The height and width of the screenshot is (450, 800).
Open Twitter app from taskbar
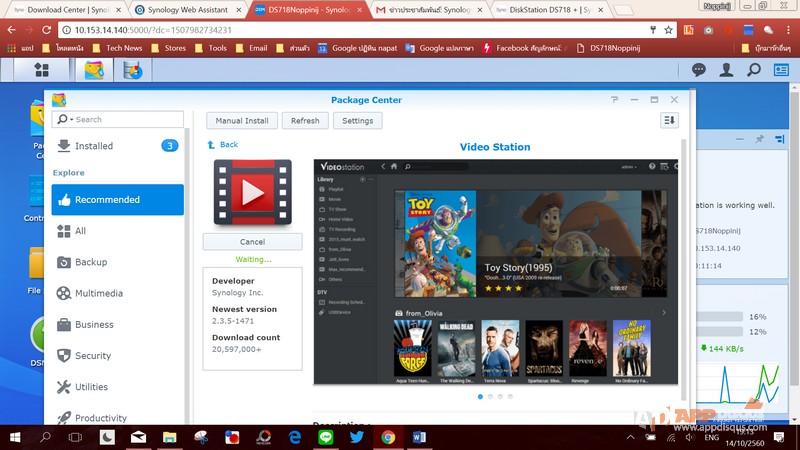point(357,437)
